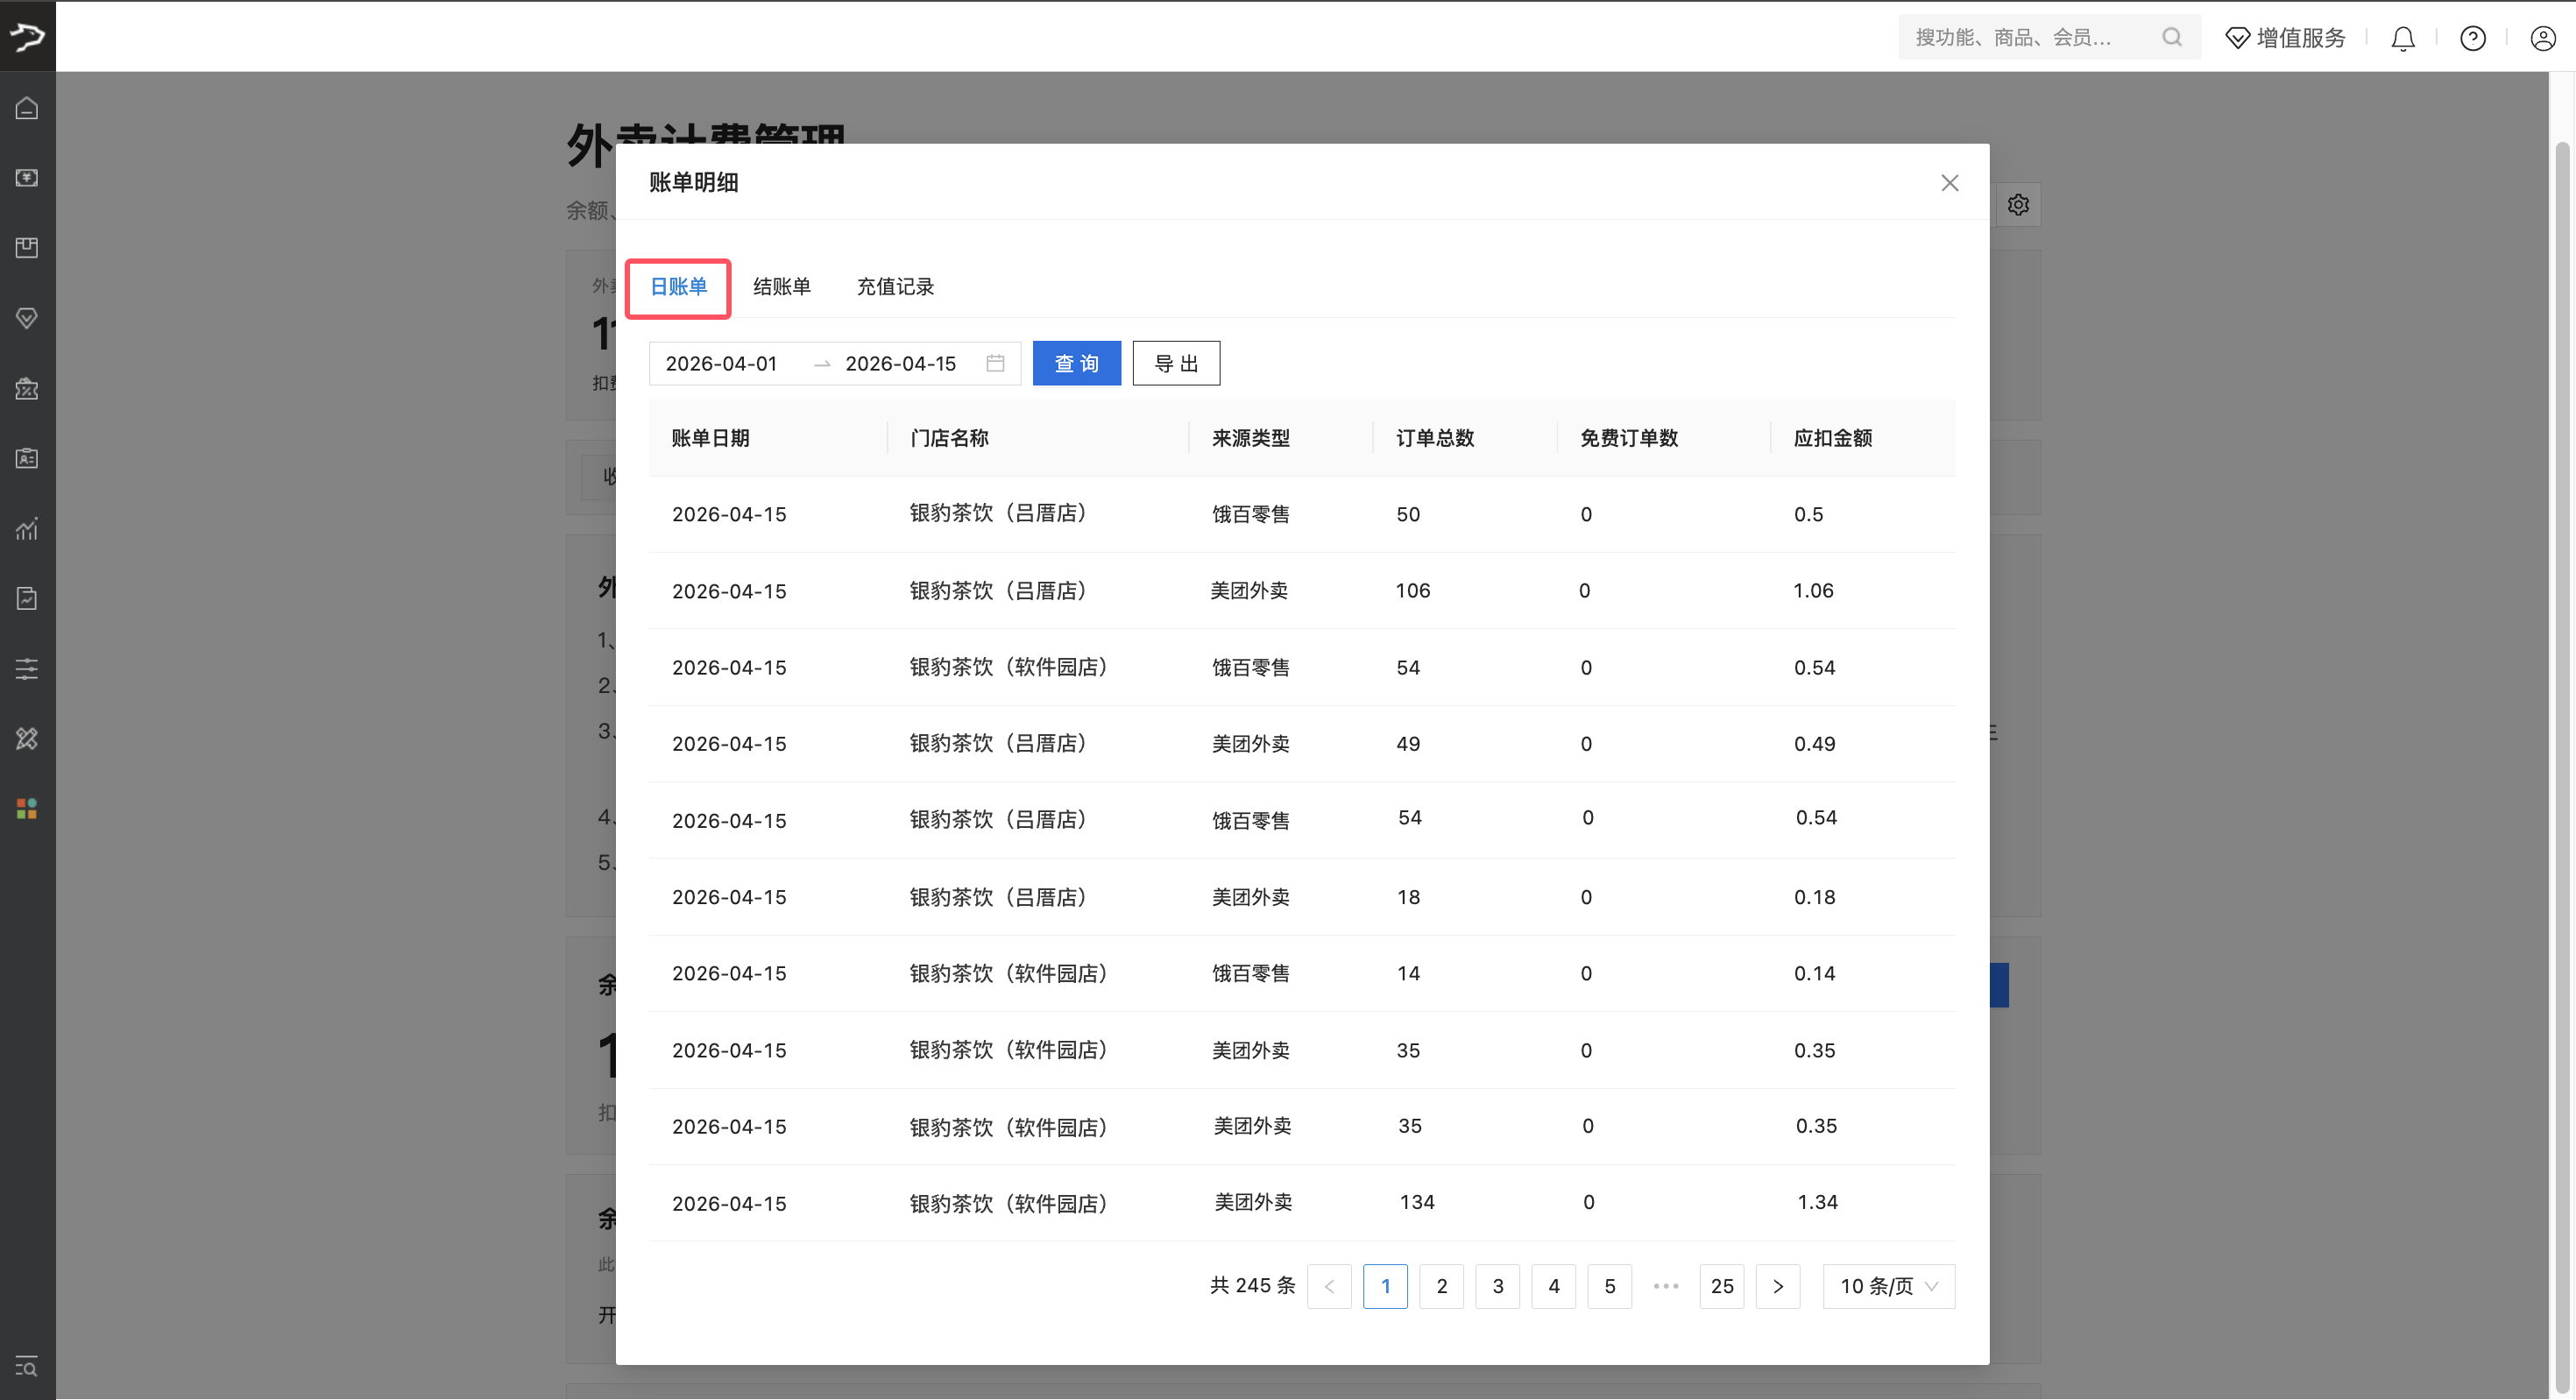2576x1400 pixels.
Task: Open the marketing coupon sidebar icon
Action: pos(27,388)
